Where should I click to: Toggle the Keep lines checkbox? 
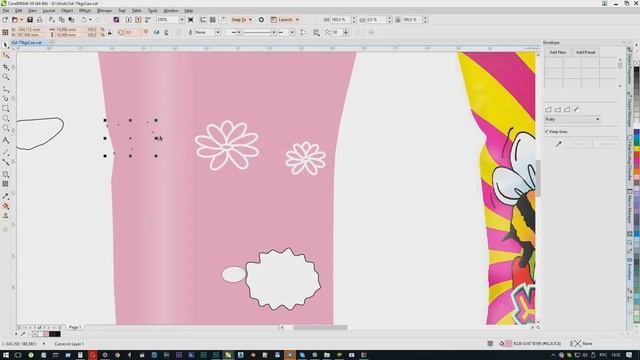click(x=547, y=131)
